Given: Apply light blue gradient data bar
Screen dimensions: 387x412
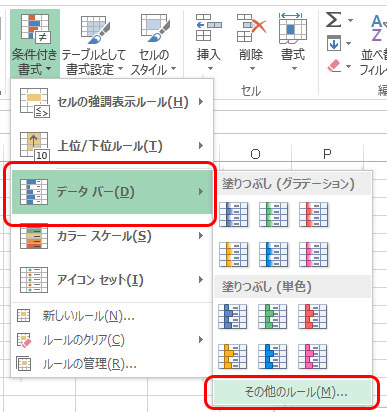Looking at the screenshot, I should click(x=273, y=254).
